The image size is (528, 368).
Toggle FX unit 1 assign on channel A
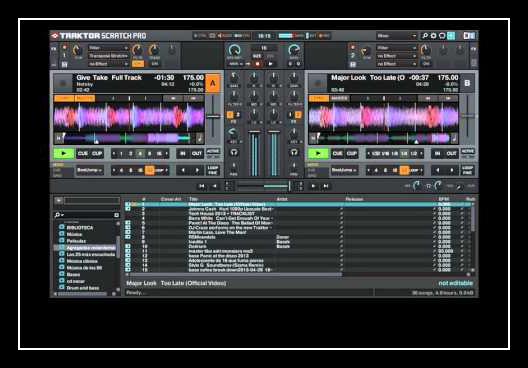pyautogui.click(x=230, y=115)
